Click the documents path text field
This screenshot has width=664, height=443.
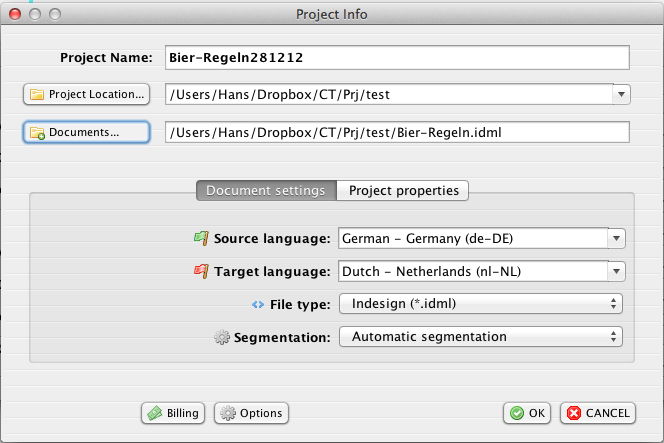(x=396, y=132)
